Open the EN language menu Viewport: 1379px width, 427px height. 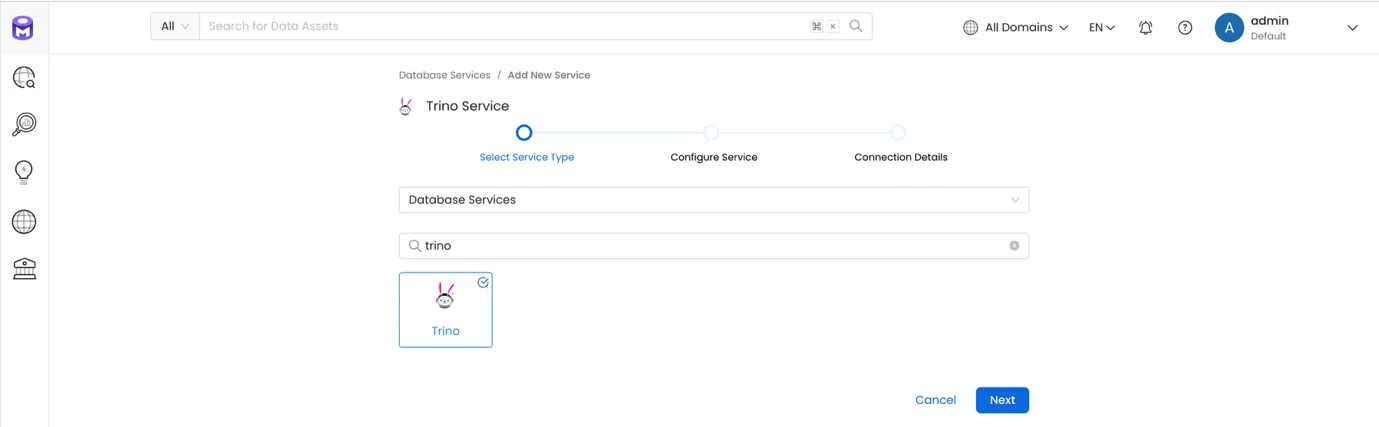[x=1102, y=28]
